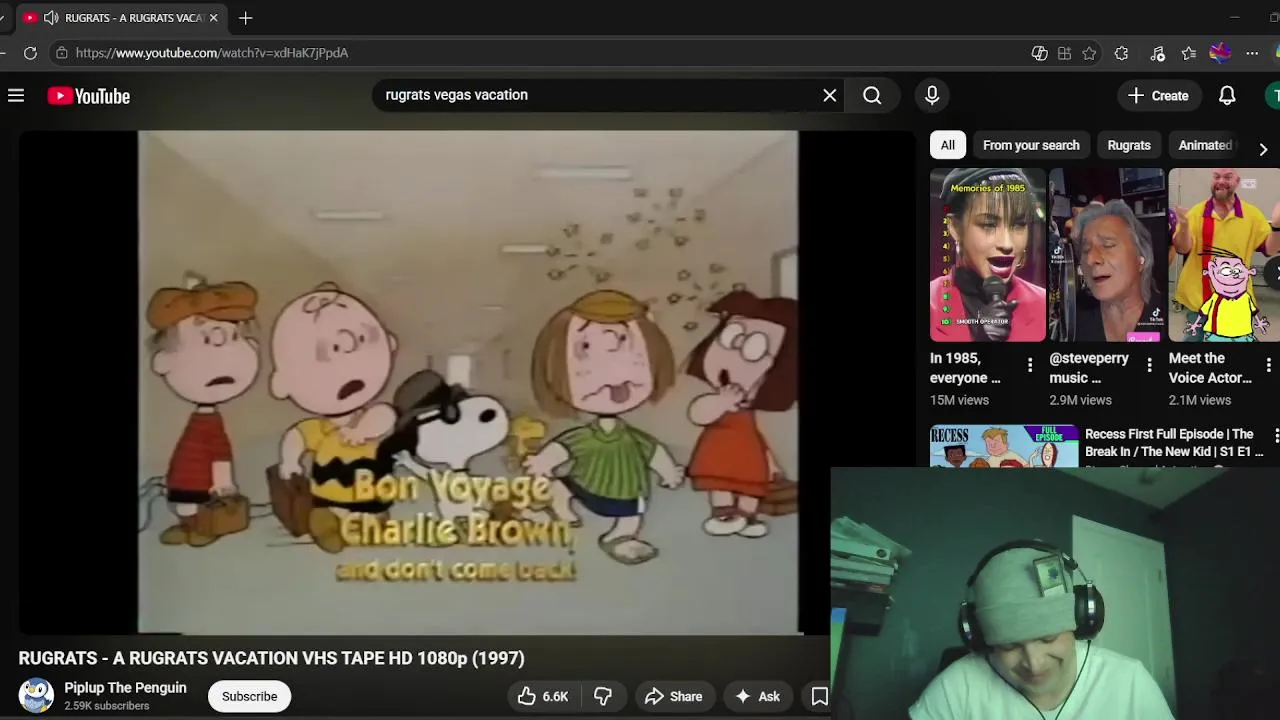Run search with the magnifier button

pyautogui.click(x=872, y=95)
